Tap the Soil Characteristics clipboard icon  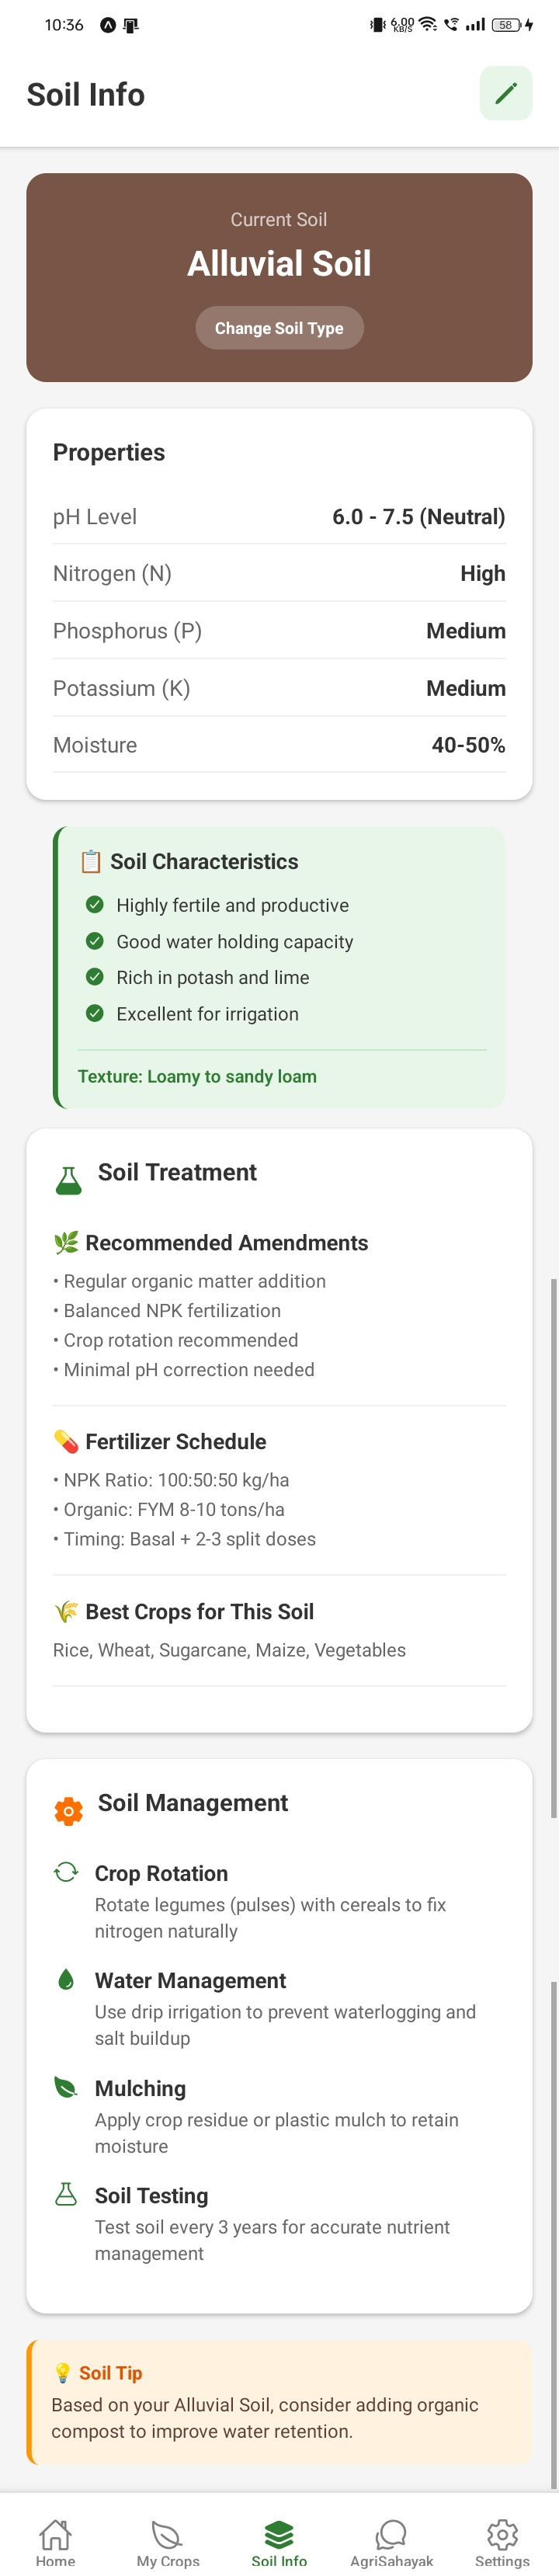coord(91,860)
